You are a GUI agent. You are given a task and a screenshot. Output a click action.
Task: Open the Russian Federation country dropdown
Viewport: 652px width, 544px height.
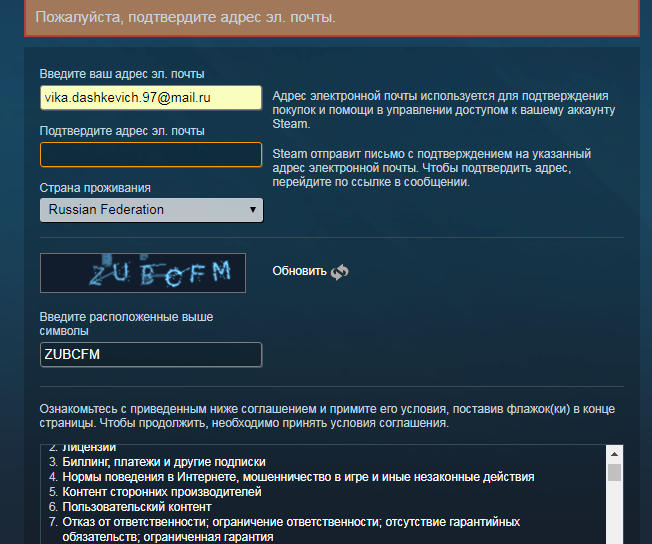tap(151, 210)
